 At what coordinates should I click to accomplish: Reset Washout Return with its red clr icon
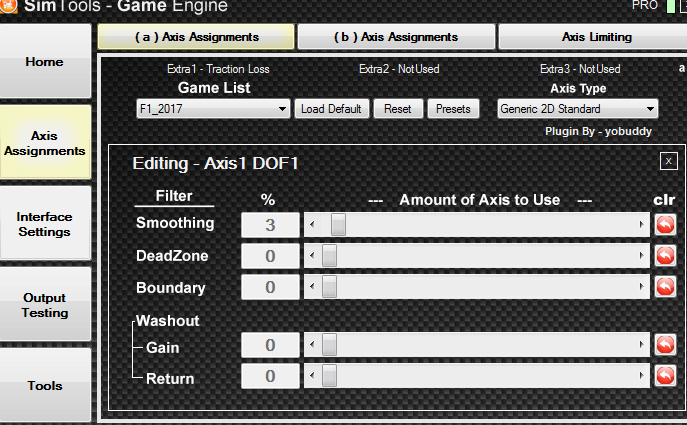pos(665,375)
